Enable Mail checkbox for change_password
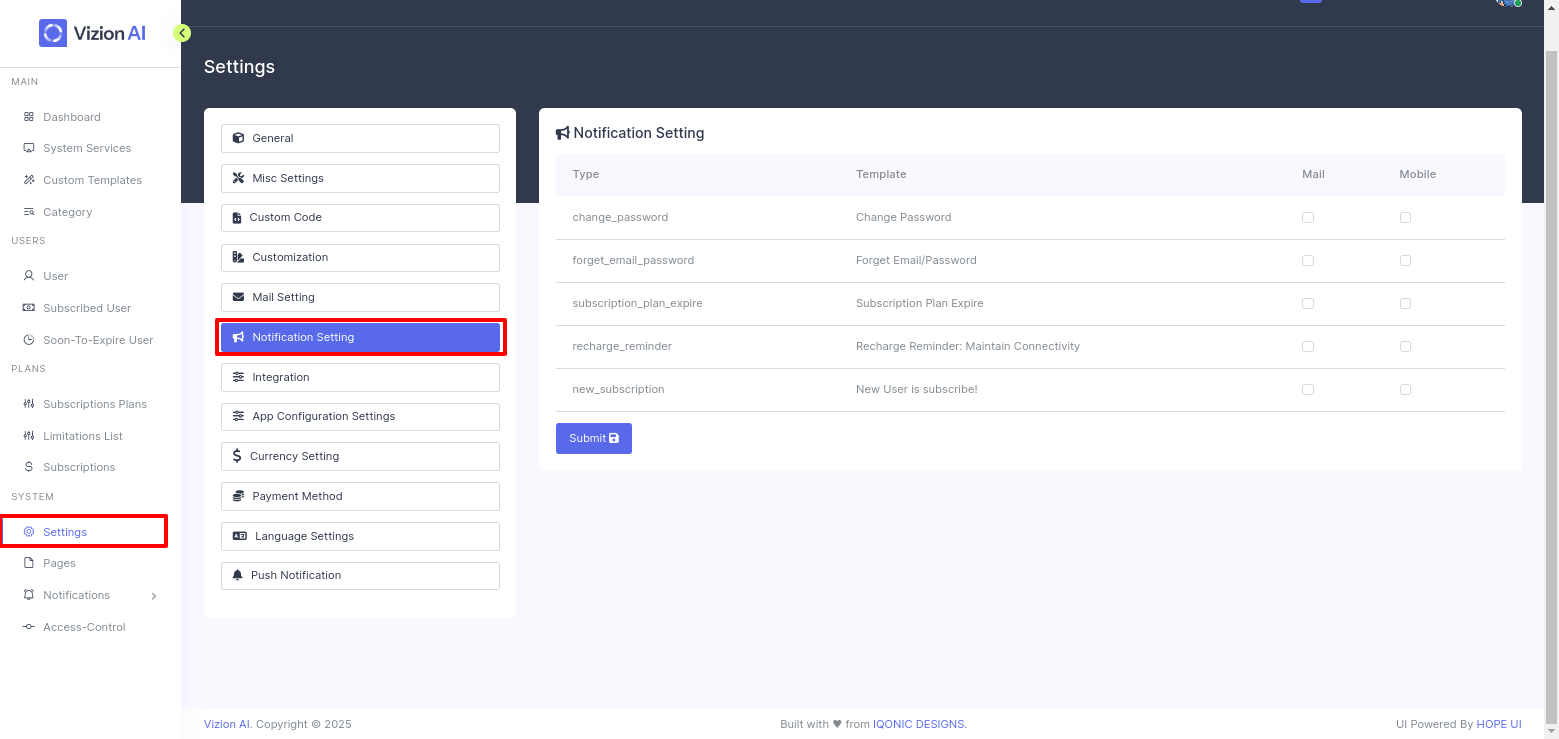Image resolution: width=1559 pixels, height=739 pixels. click(1308, 217)
